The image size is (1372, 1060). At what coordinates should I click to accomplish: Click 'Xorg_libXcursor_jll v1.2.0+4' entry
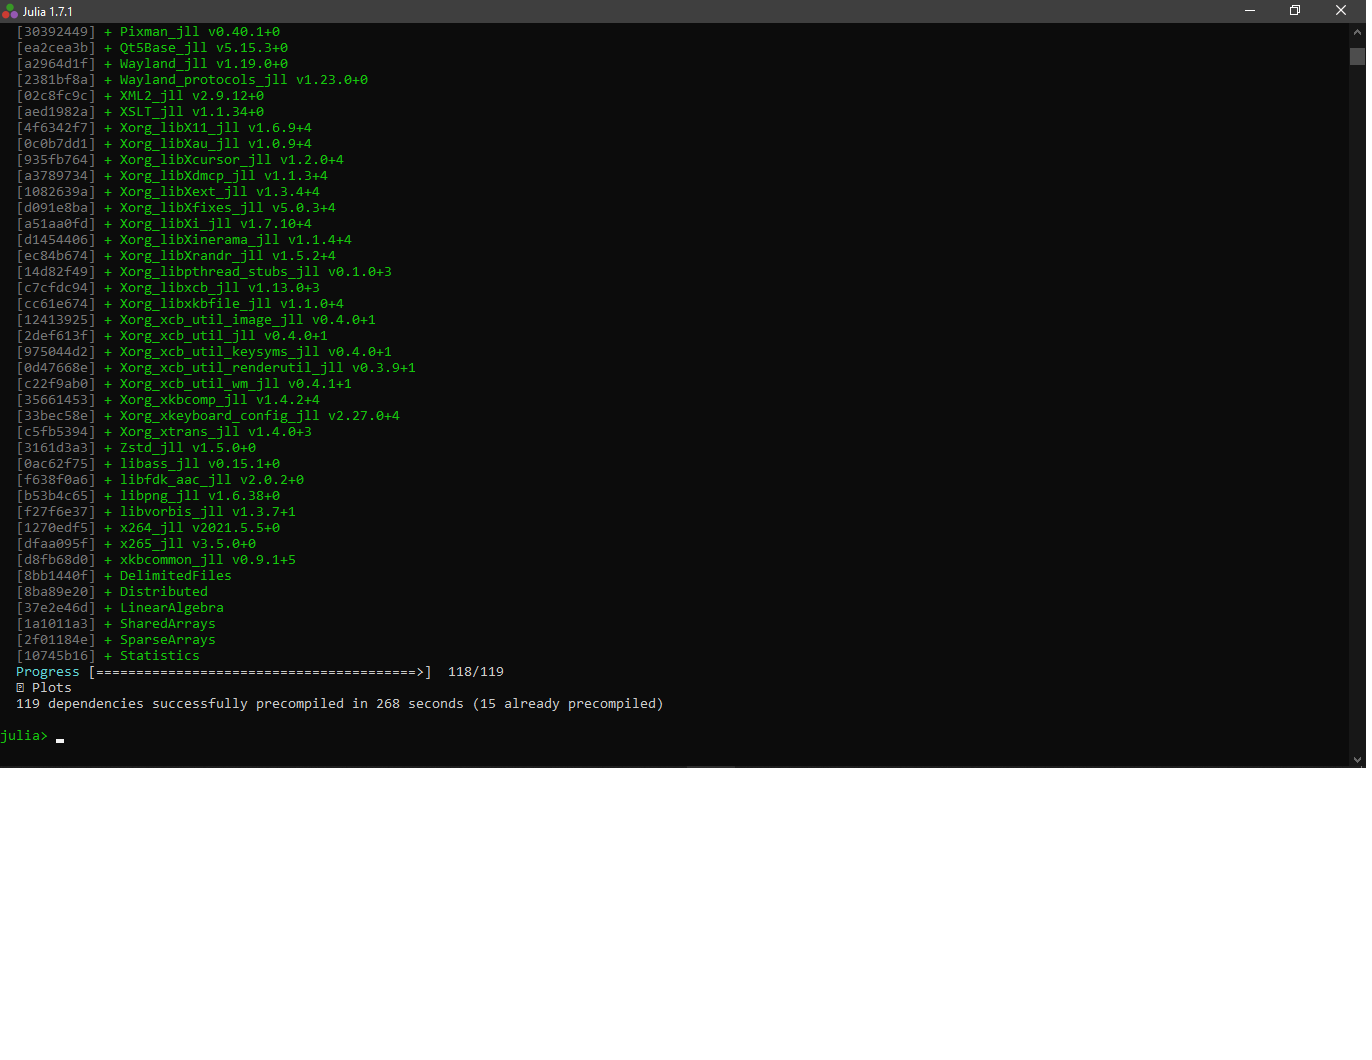[232, 160]
